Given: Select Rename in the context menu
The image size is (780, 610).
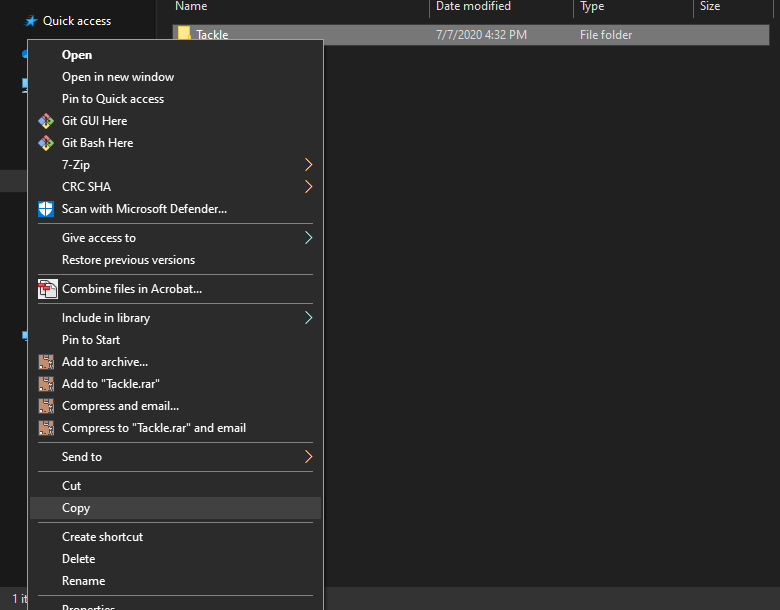Looking at the screenshot, I should pyautogui.click(x=83, y=581).
